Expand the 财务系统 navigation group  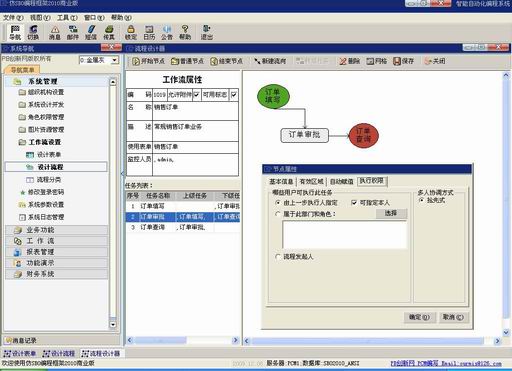click(57, 274)
